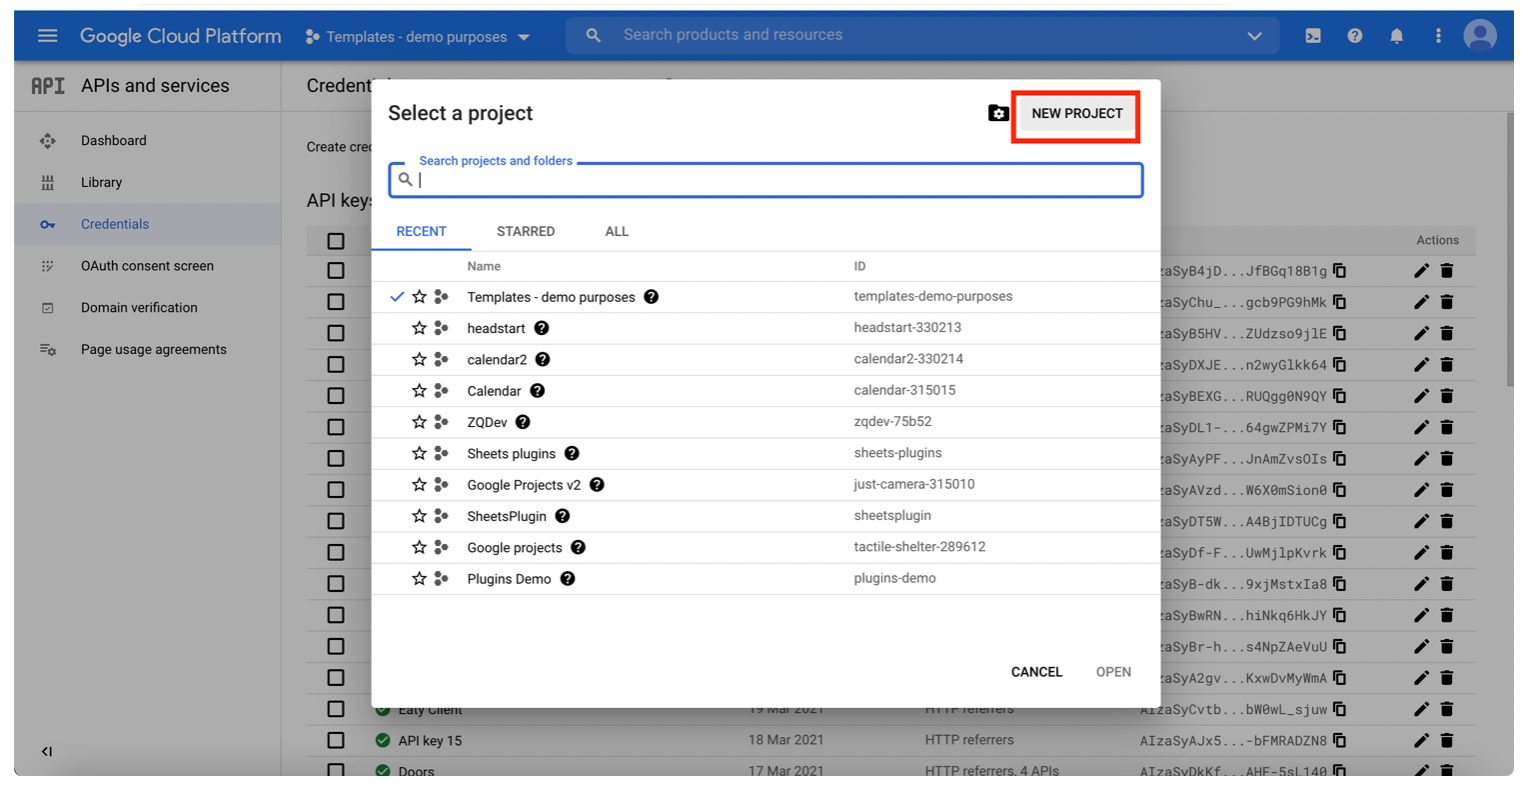Collapse the left sidebar with the arrow icon
This screenshot has width=1530, height=794.
click(x=47, y=752)
